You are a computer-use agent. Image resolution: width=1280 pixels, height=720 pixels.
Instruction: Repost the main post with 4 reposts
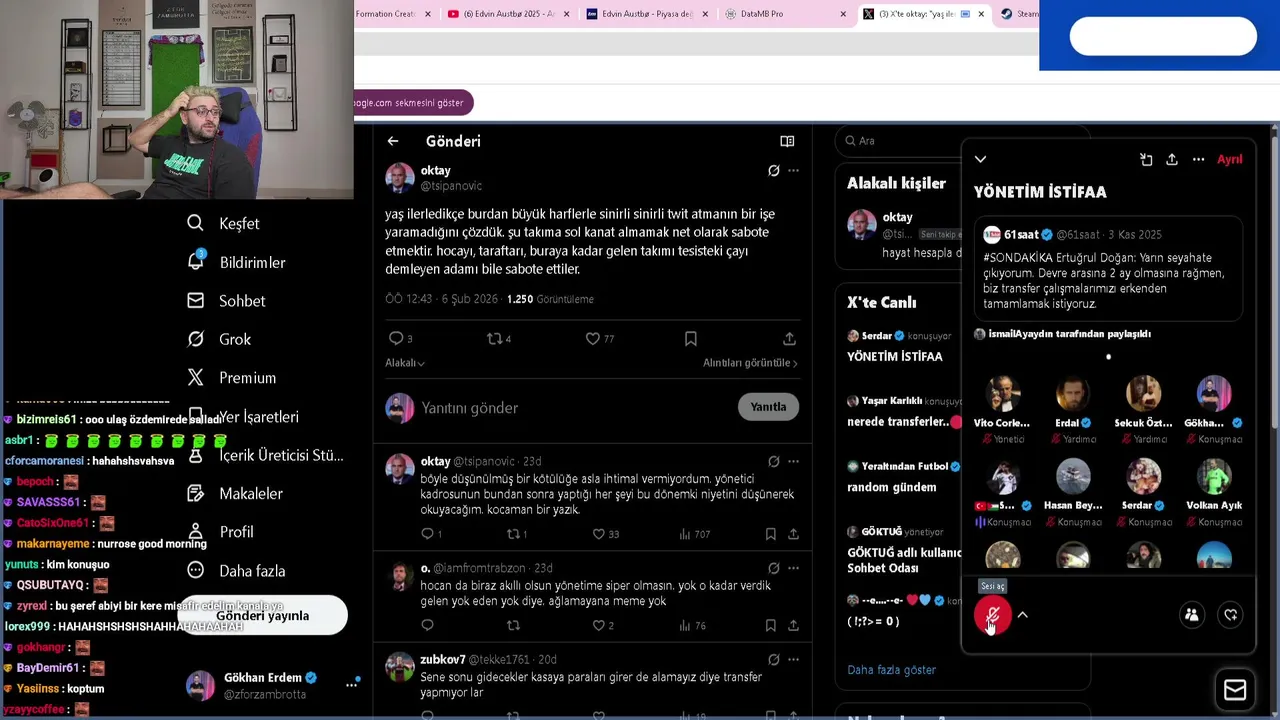(498, 339)
